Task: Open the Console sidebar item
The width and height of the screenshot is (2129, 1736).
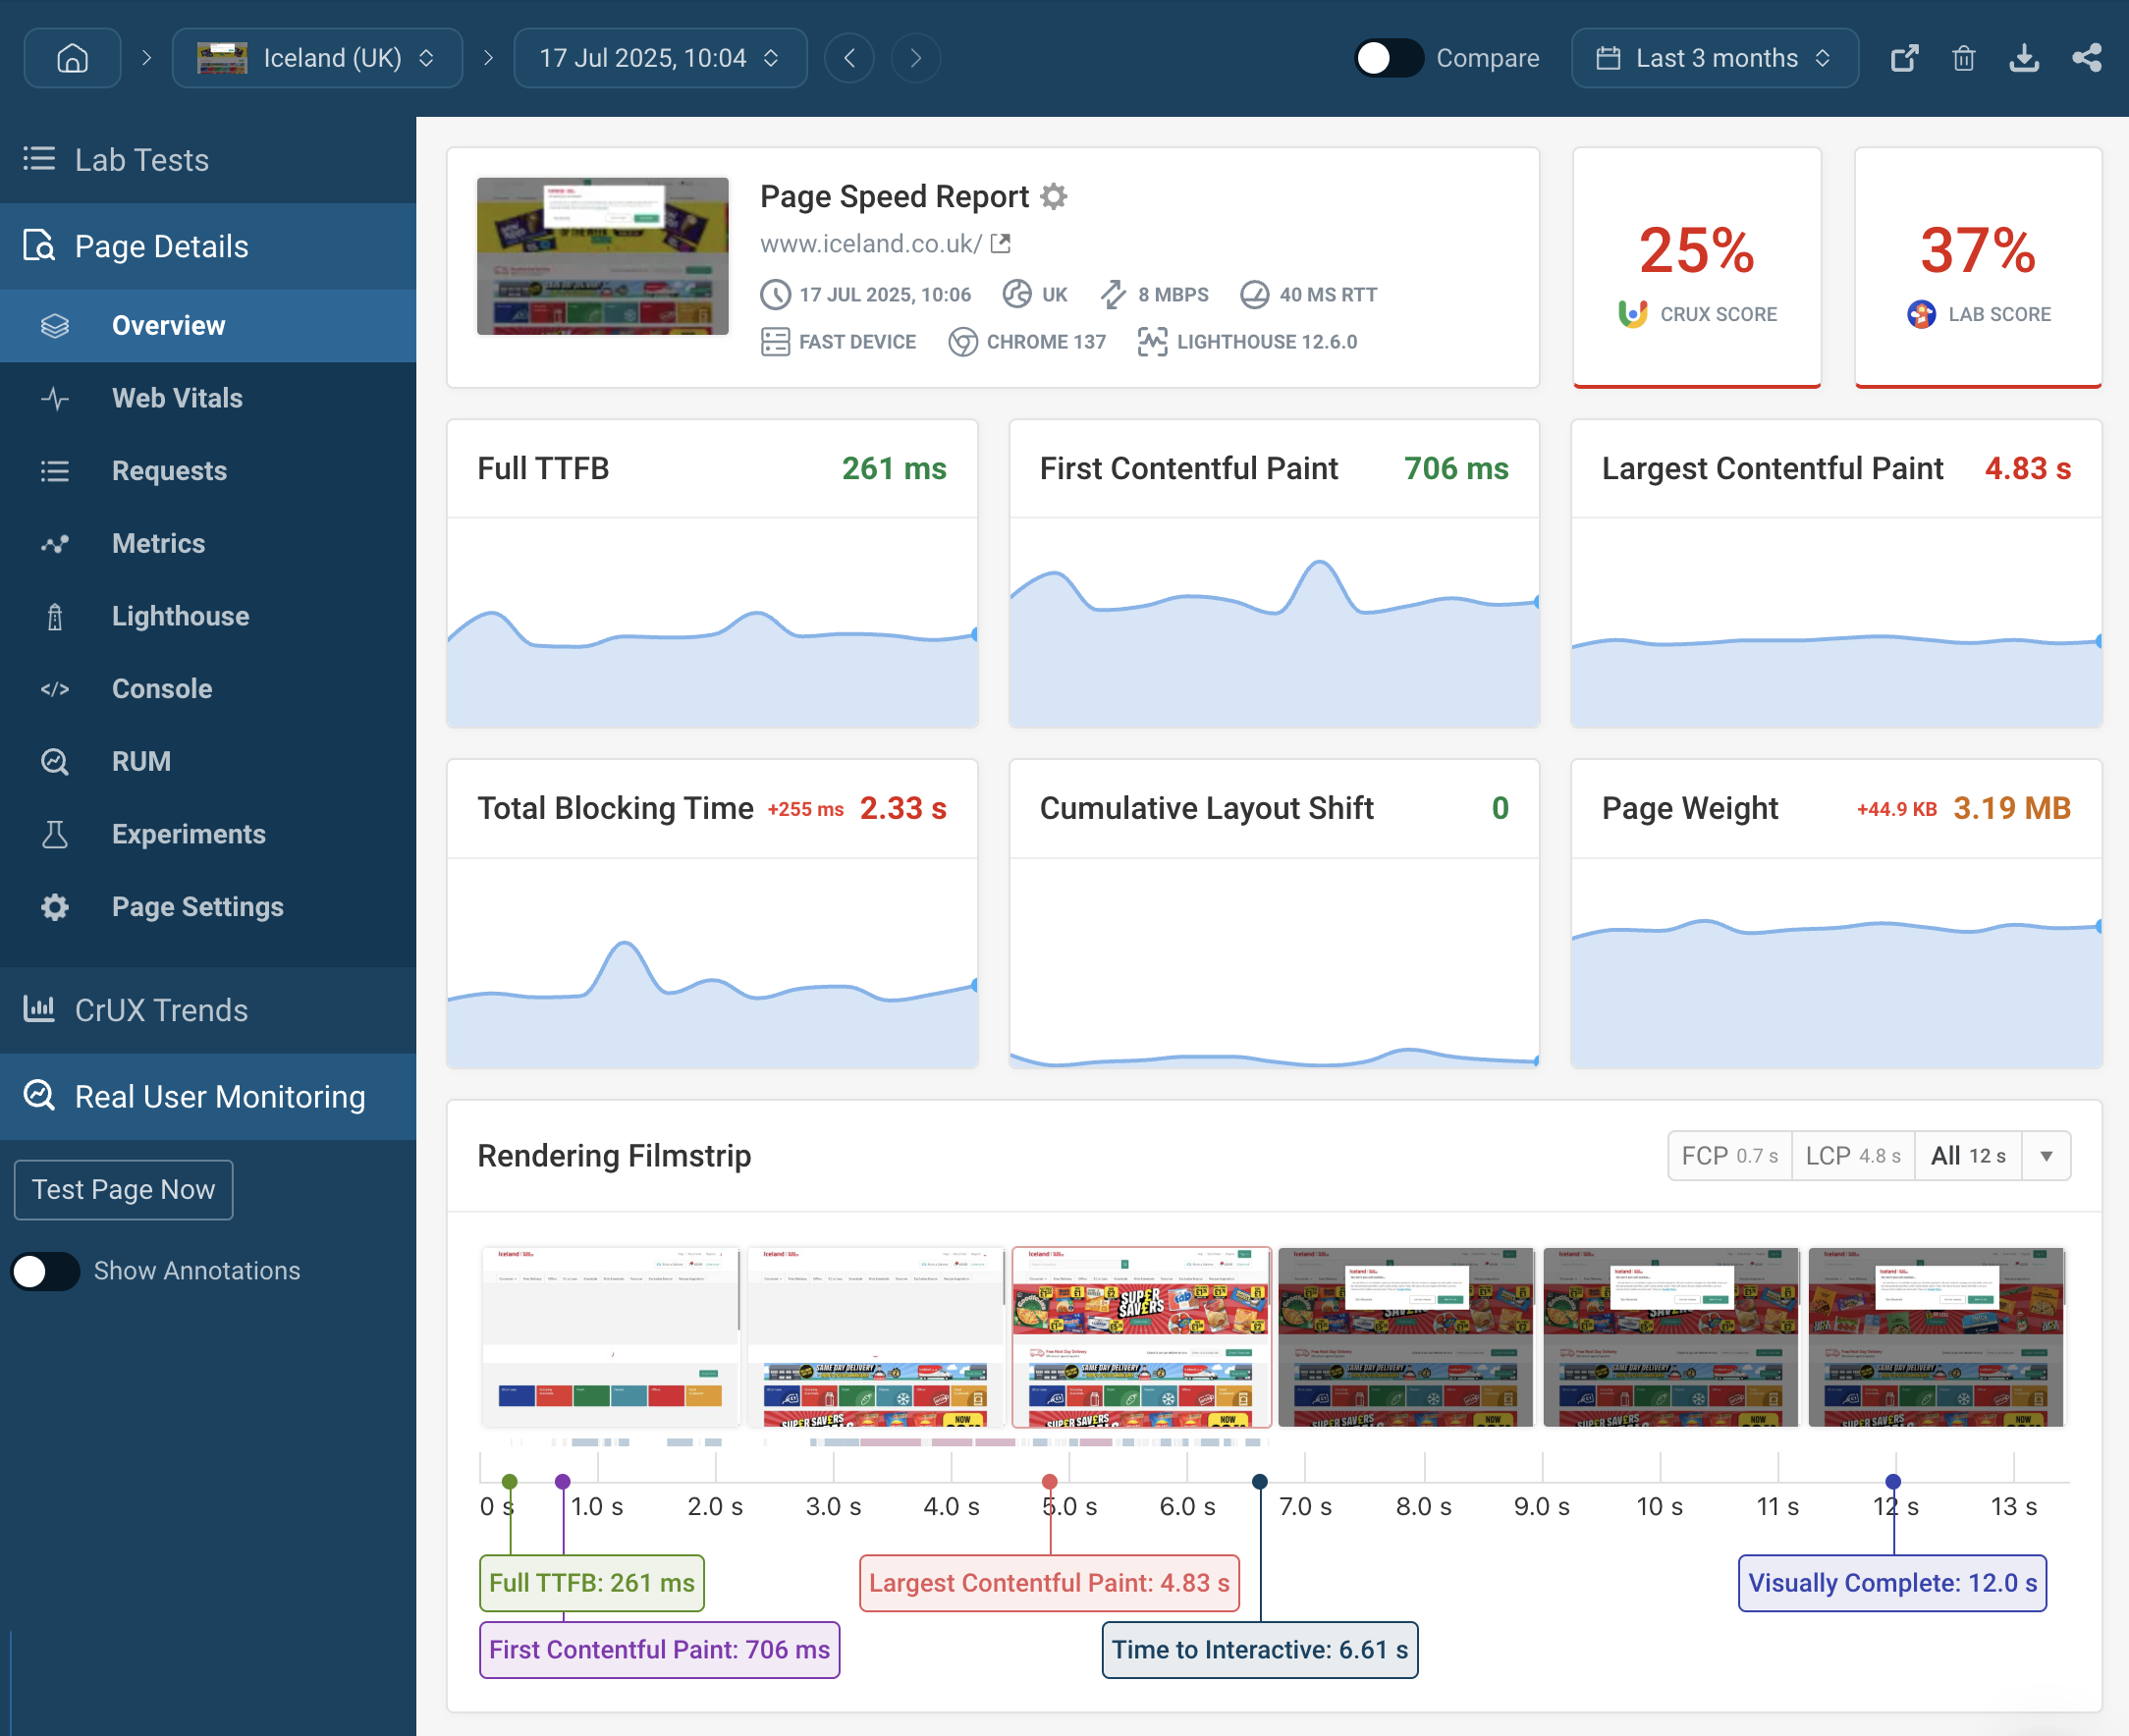Action: [x=208, y=689]
